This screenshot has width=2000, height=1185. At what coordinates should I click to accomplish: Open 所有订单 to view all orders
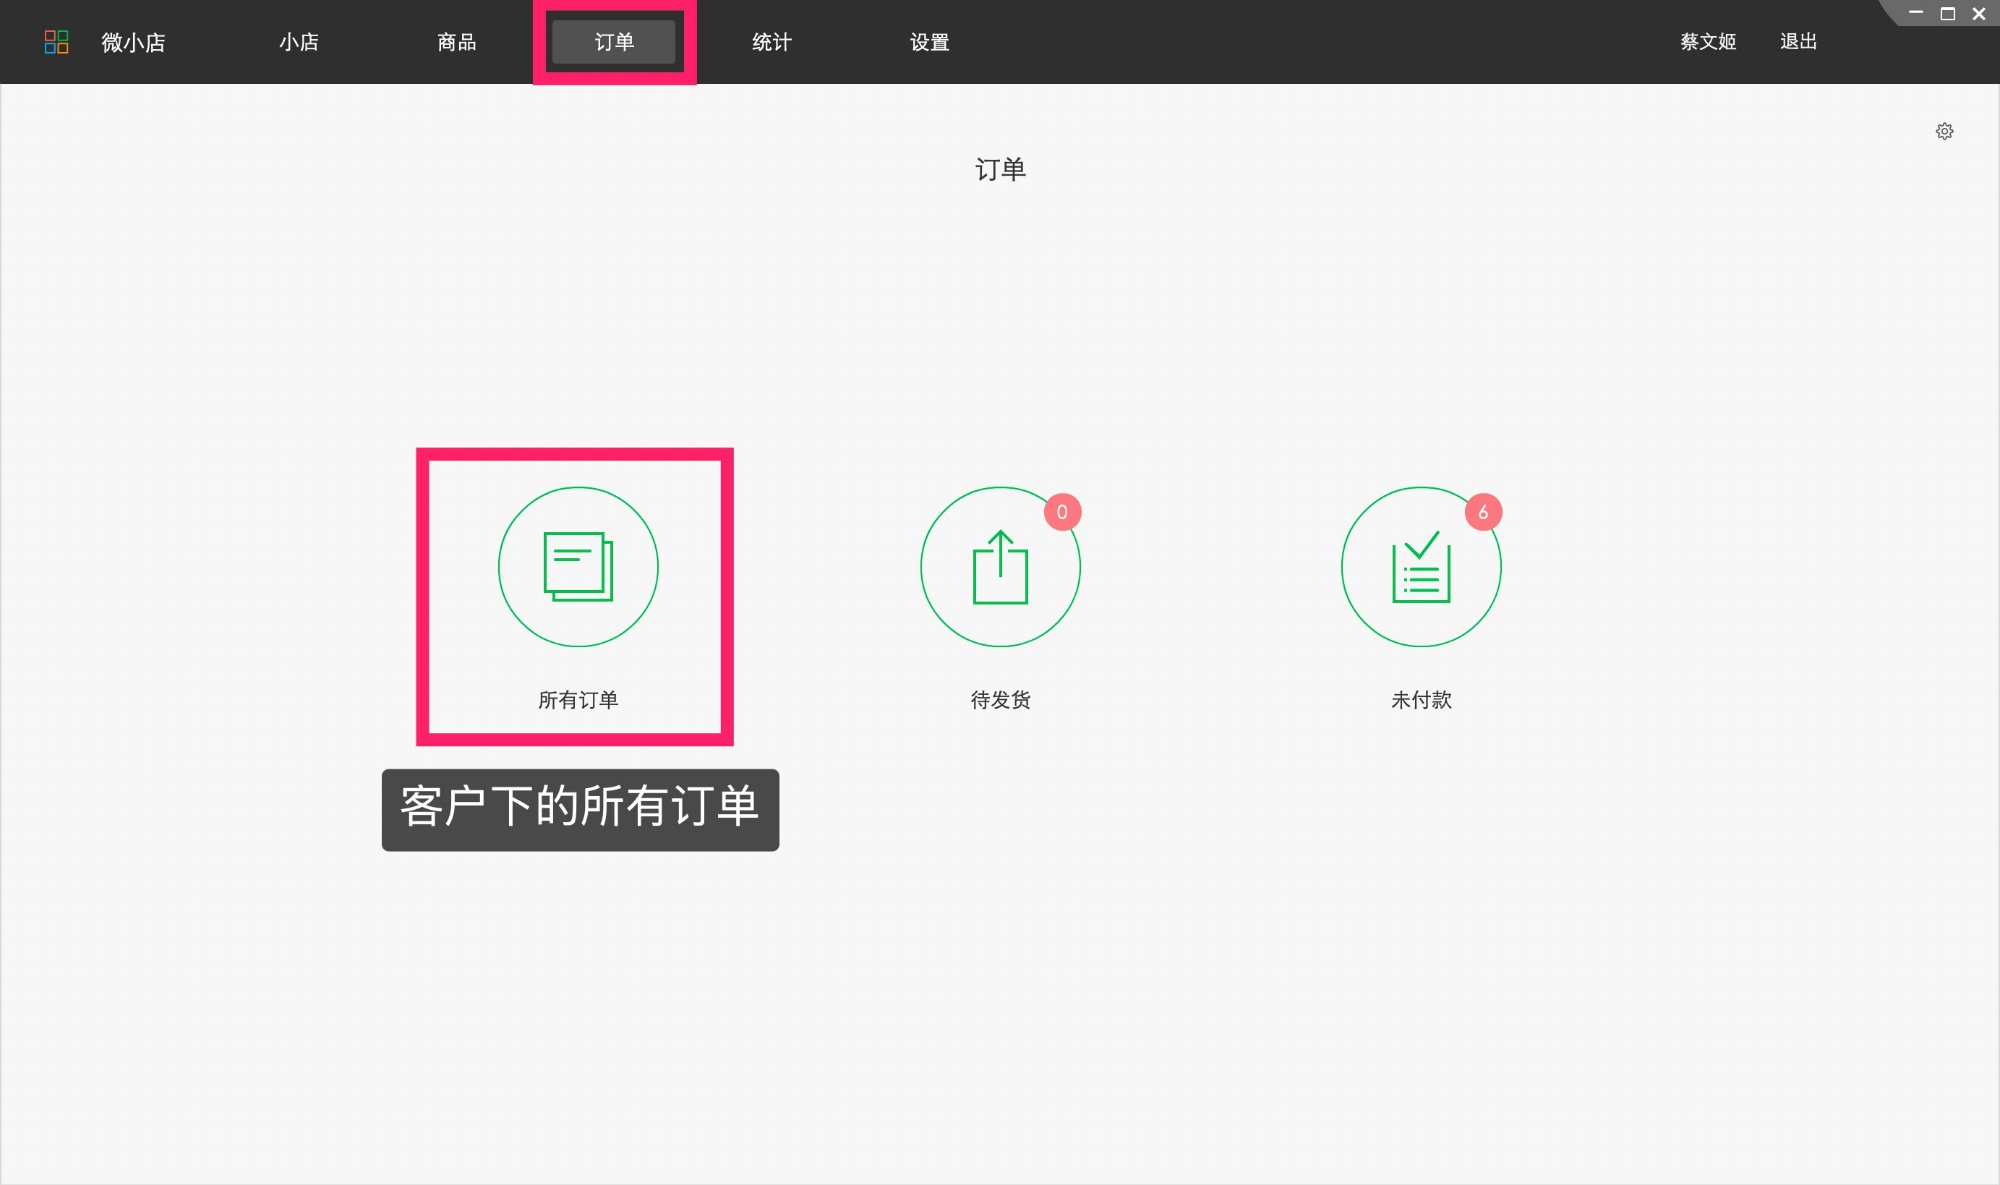point(577,700)
